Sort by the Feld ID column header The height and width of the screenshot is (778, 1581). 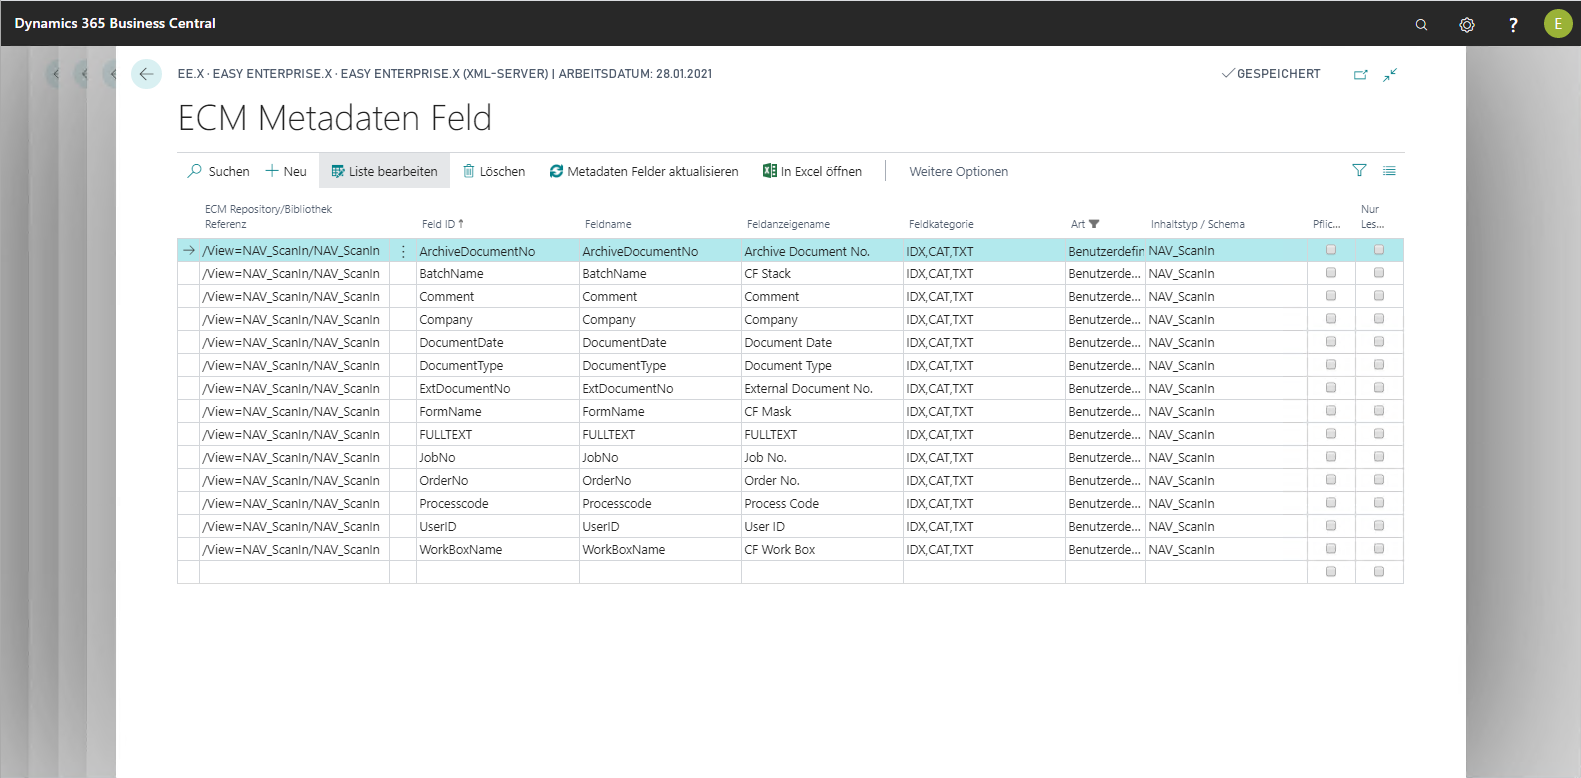441,224
